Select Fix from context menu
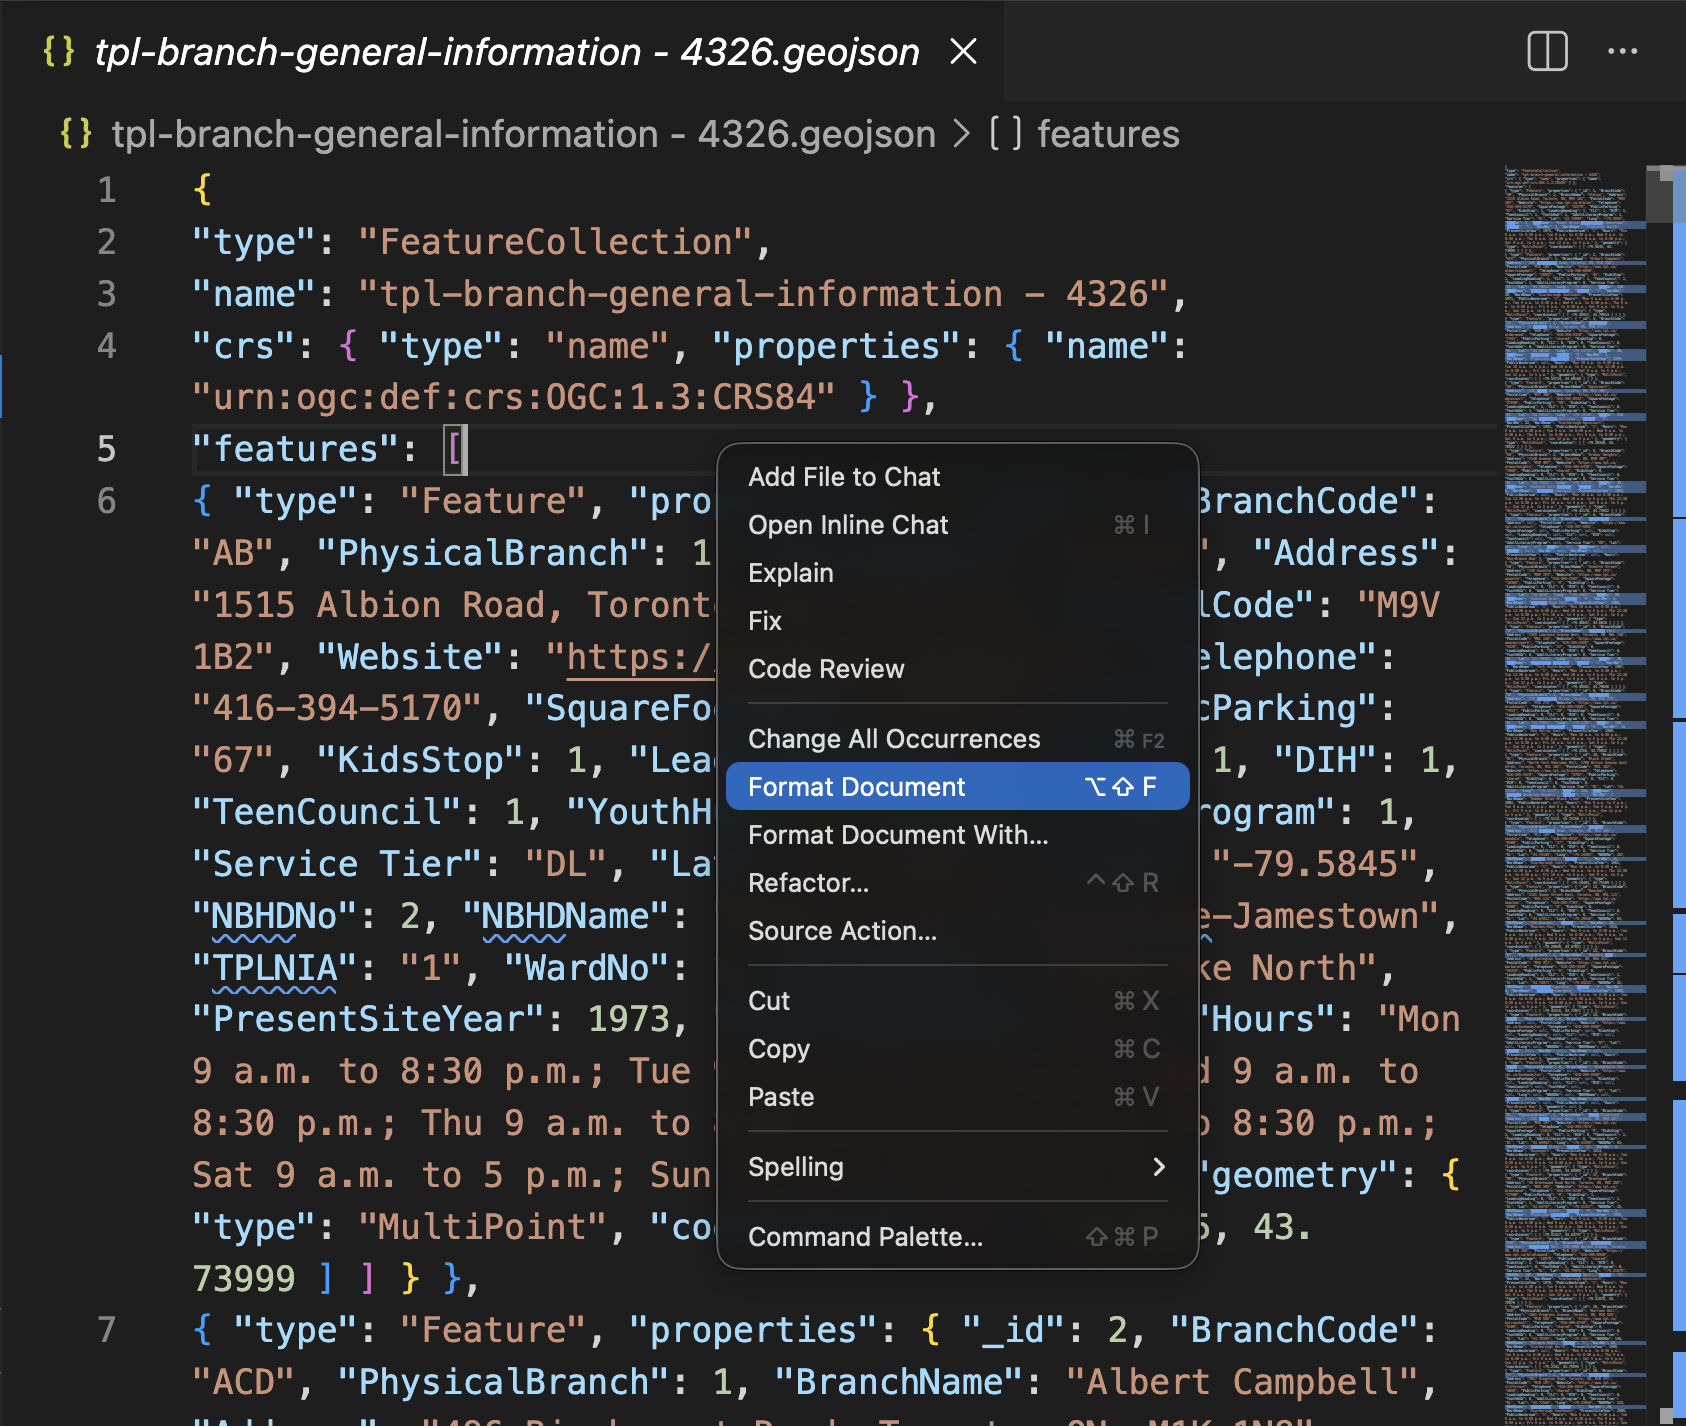Screen dimensions: 1686x1426 [957, 621]
